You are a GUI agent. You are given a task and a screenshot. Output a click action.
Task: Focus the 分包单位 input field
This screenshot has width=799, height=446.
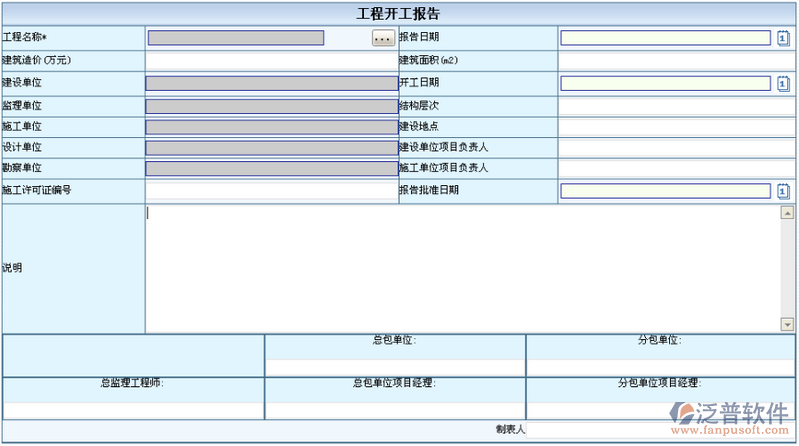(x=660, y=368)
